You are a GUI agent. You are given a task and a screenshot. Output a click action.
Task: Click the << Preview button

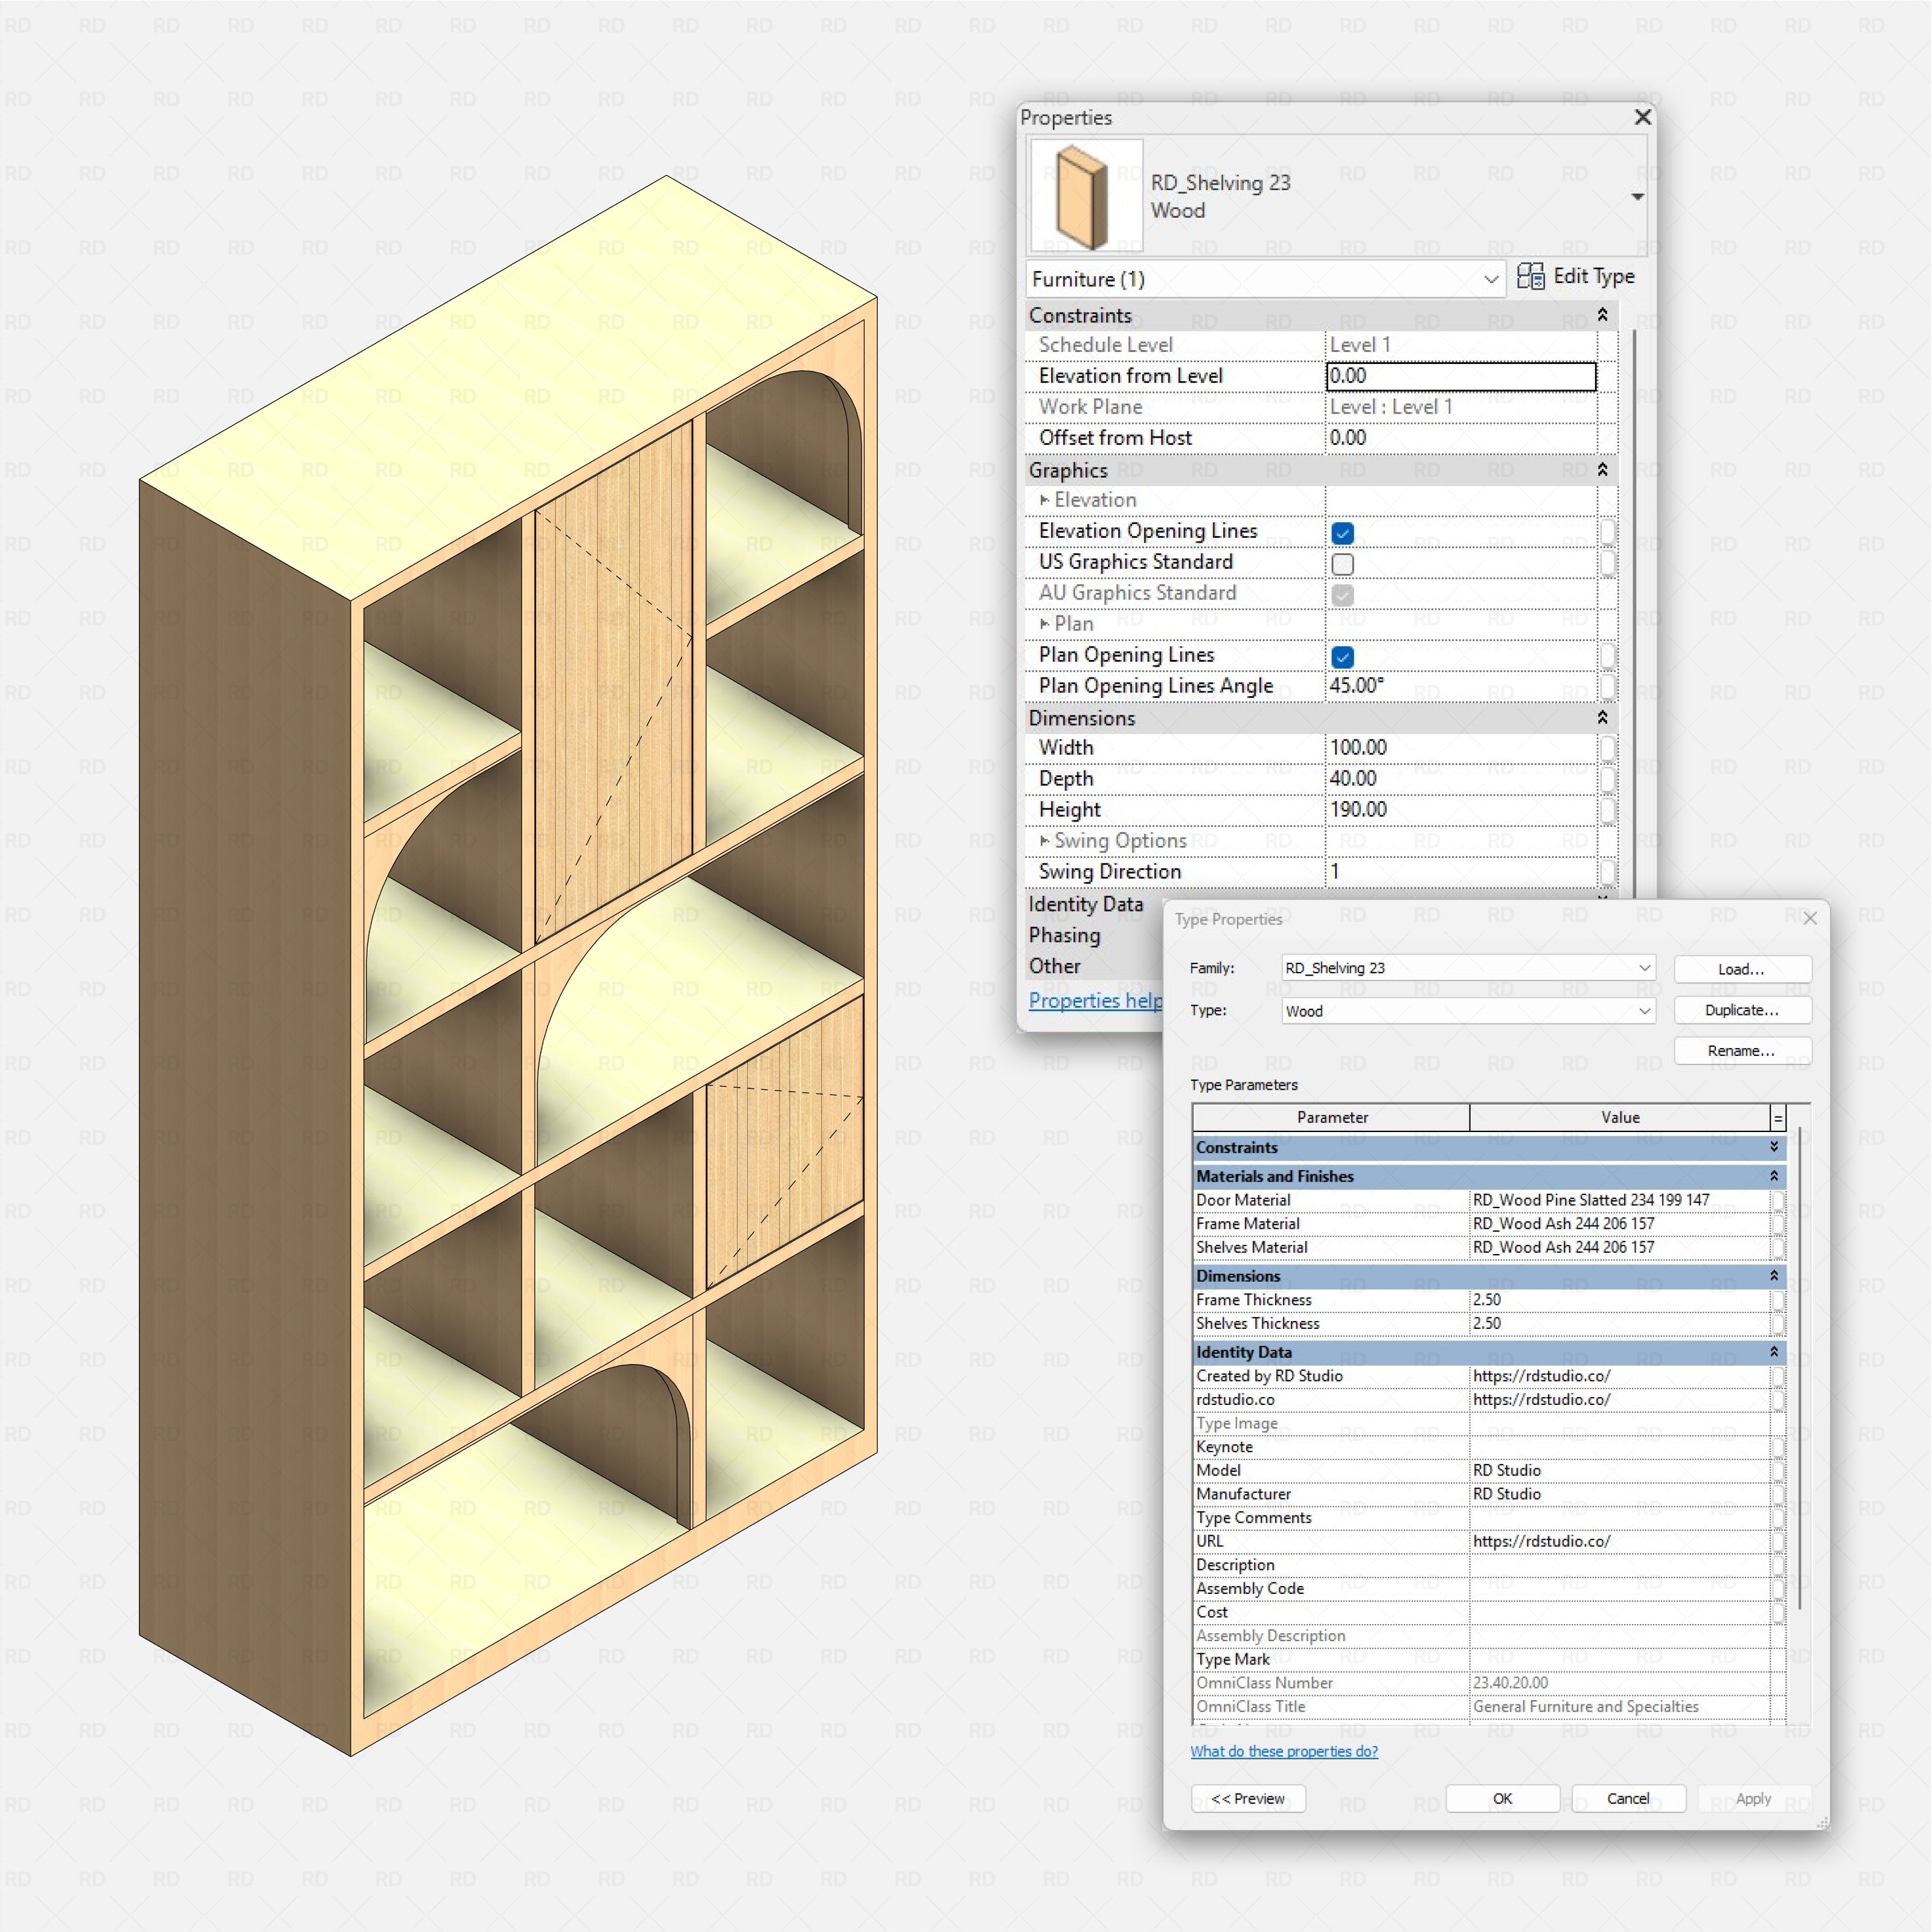pyautogui.click(x=1248, y=1799)
